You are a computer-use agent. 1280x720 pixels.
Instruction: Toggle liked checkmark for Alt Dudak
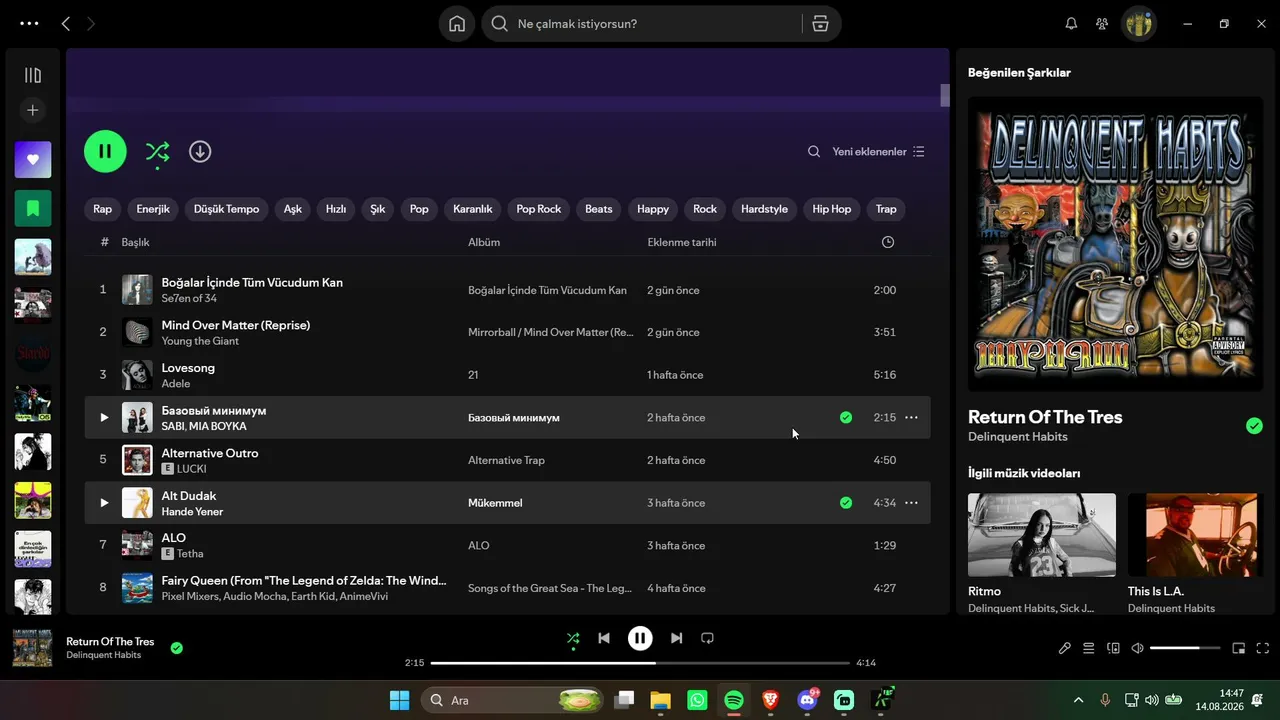(846, 503)
